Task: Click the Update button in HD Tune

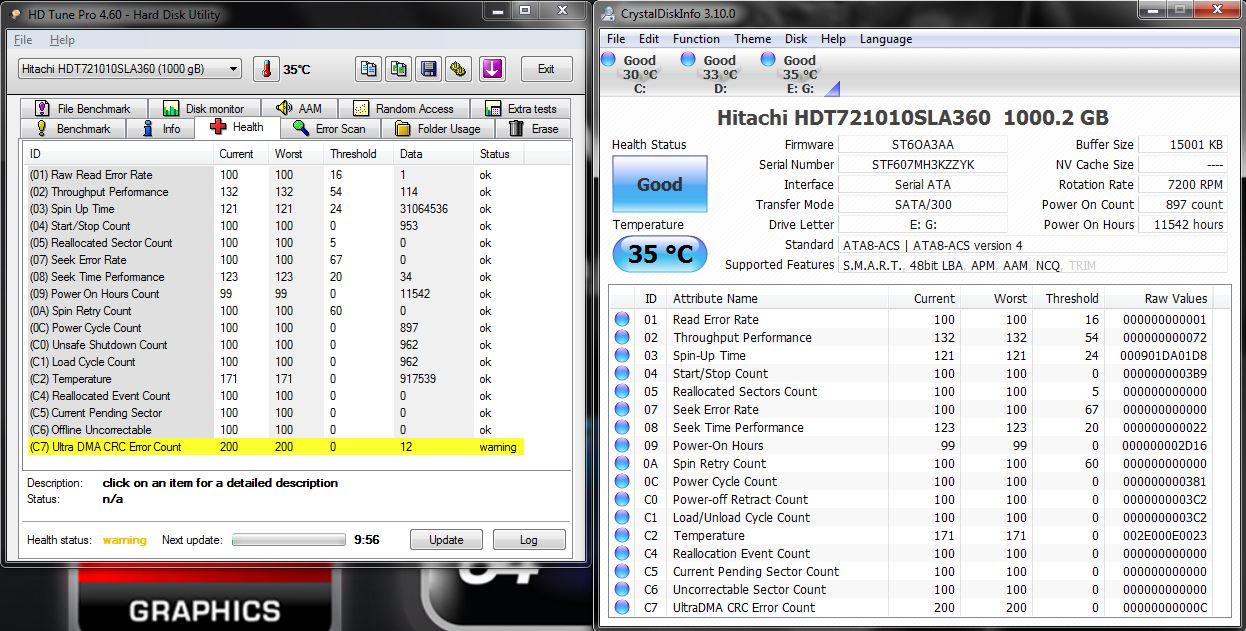Action: tap(446, 540)
